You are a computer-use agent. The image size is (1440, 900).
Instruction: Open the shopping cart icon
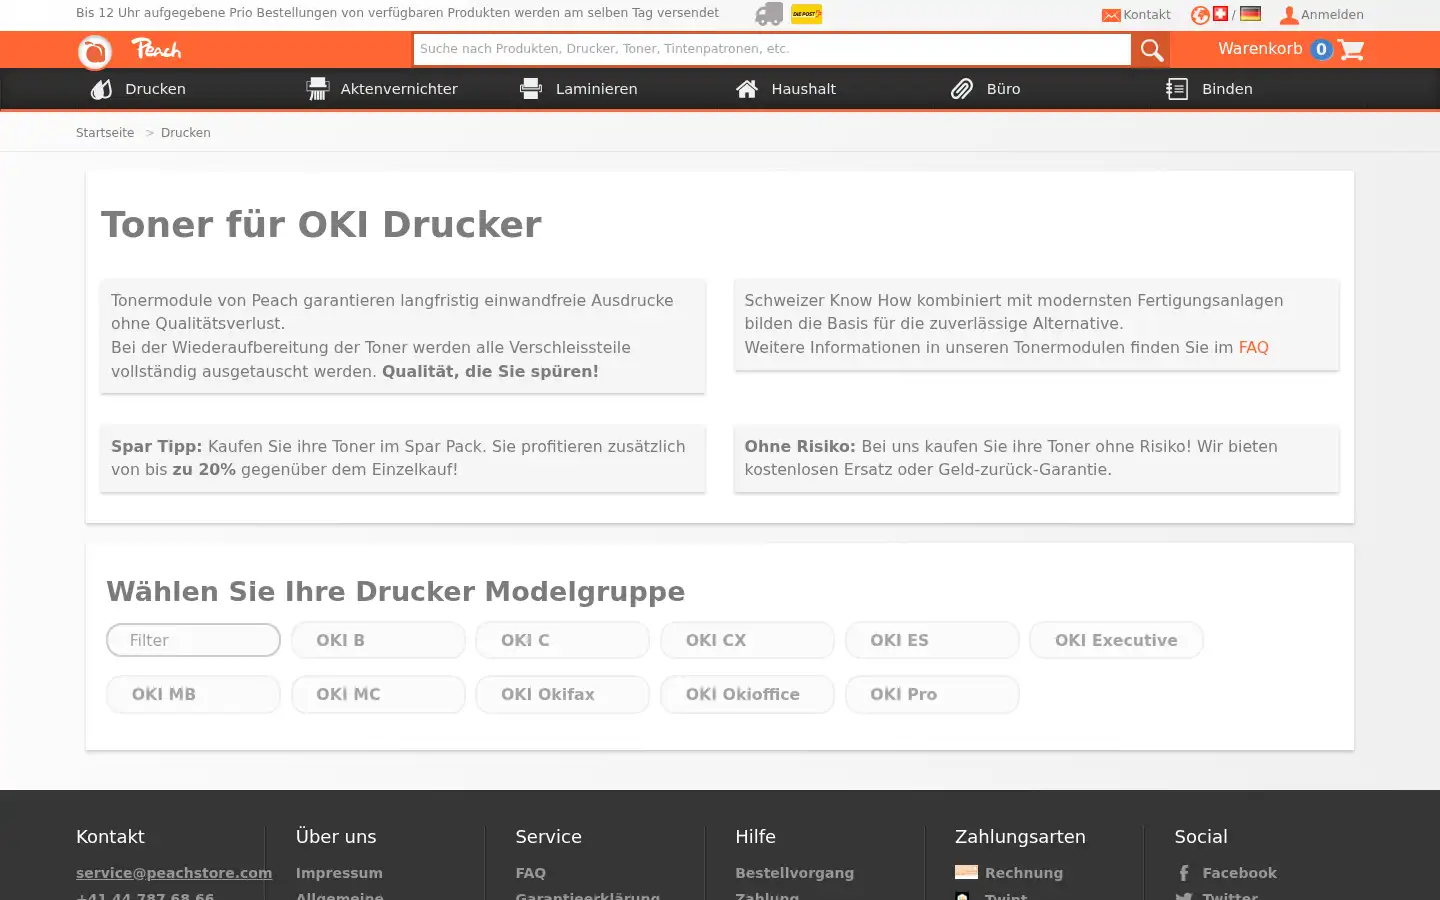(1351, 49)
